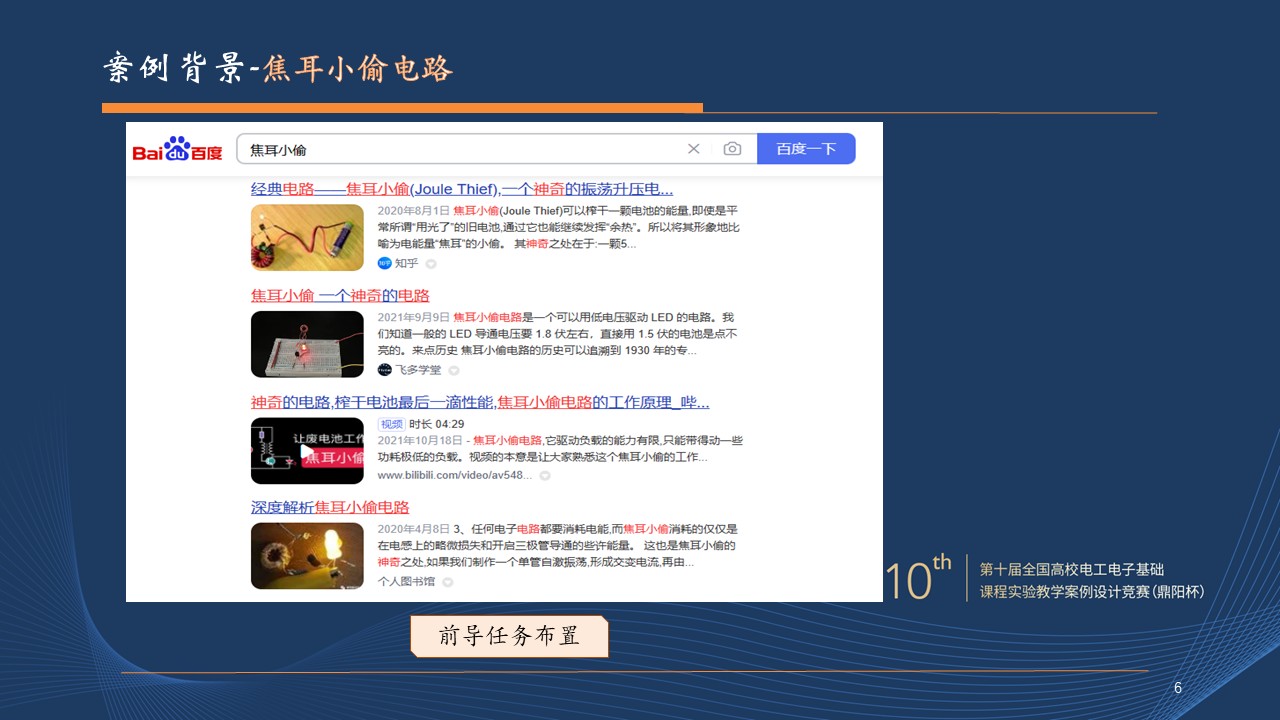Expand the dropdown arrow next to 个人图书馆
Image resolution: width=1280 pixels, height=720 pixels.
[x=448, y=582]
